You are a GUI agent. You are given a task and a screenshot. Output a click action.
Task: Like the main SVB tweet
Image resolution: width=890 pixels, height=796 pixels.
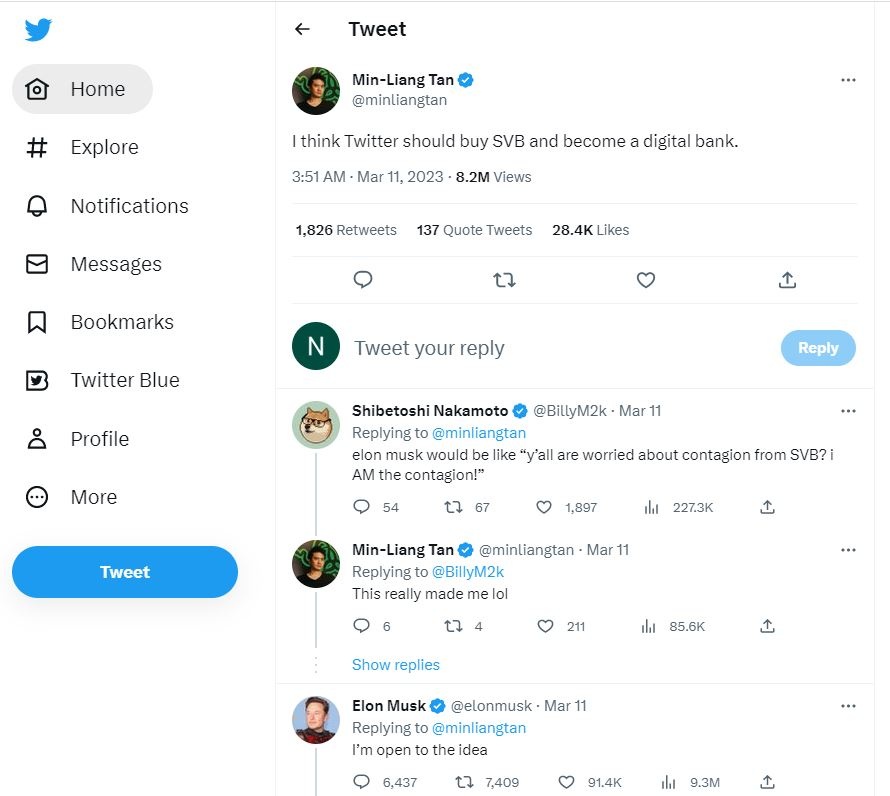point(646,280)
